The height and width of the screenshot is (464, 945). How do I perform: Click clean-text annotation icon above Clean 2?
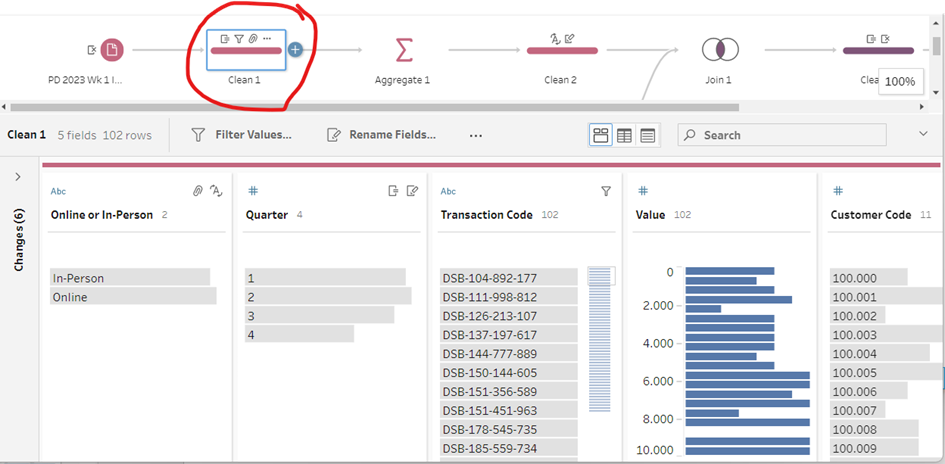point(556,39)
